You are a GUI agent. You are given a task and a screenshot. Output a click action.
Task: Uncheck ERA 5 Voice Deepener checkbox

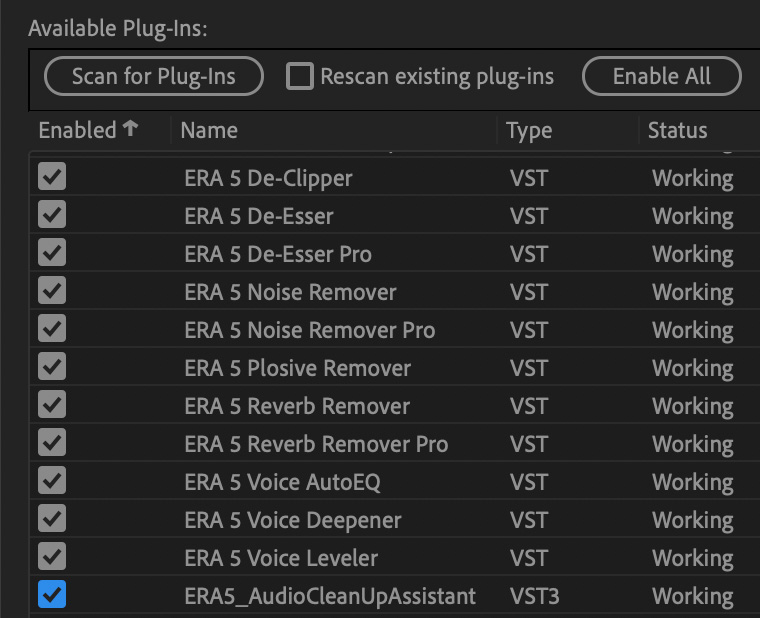pos(52,518)
